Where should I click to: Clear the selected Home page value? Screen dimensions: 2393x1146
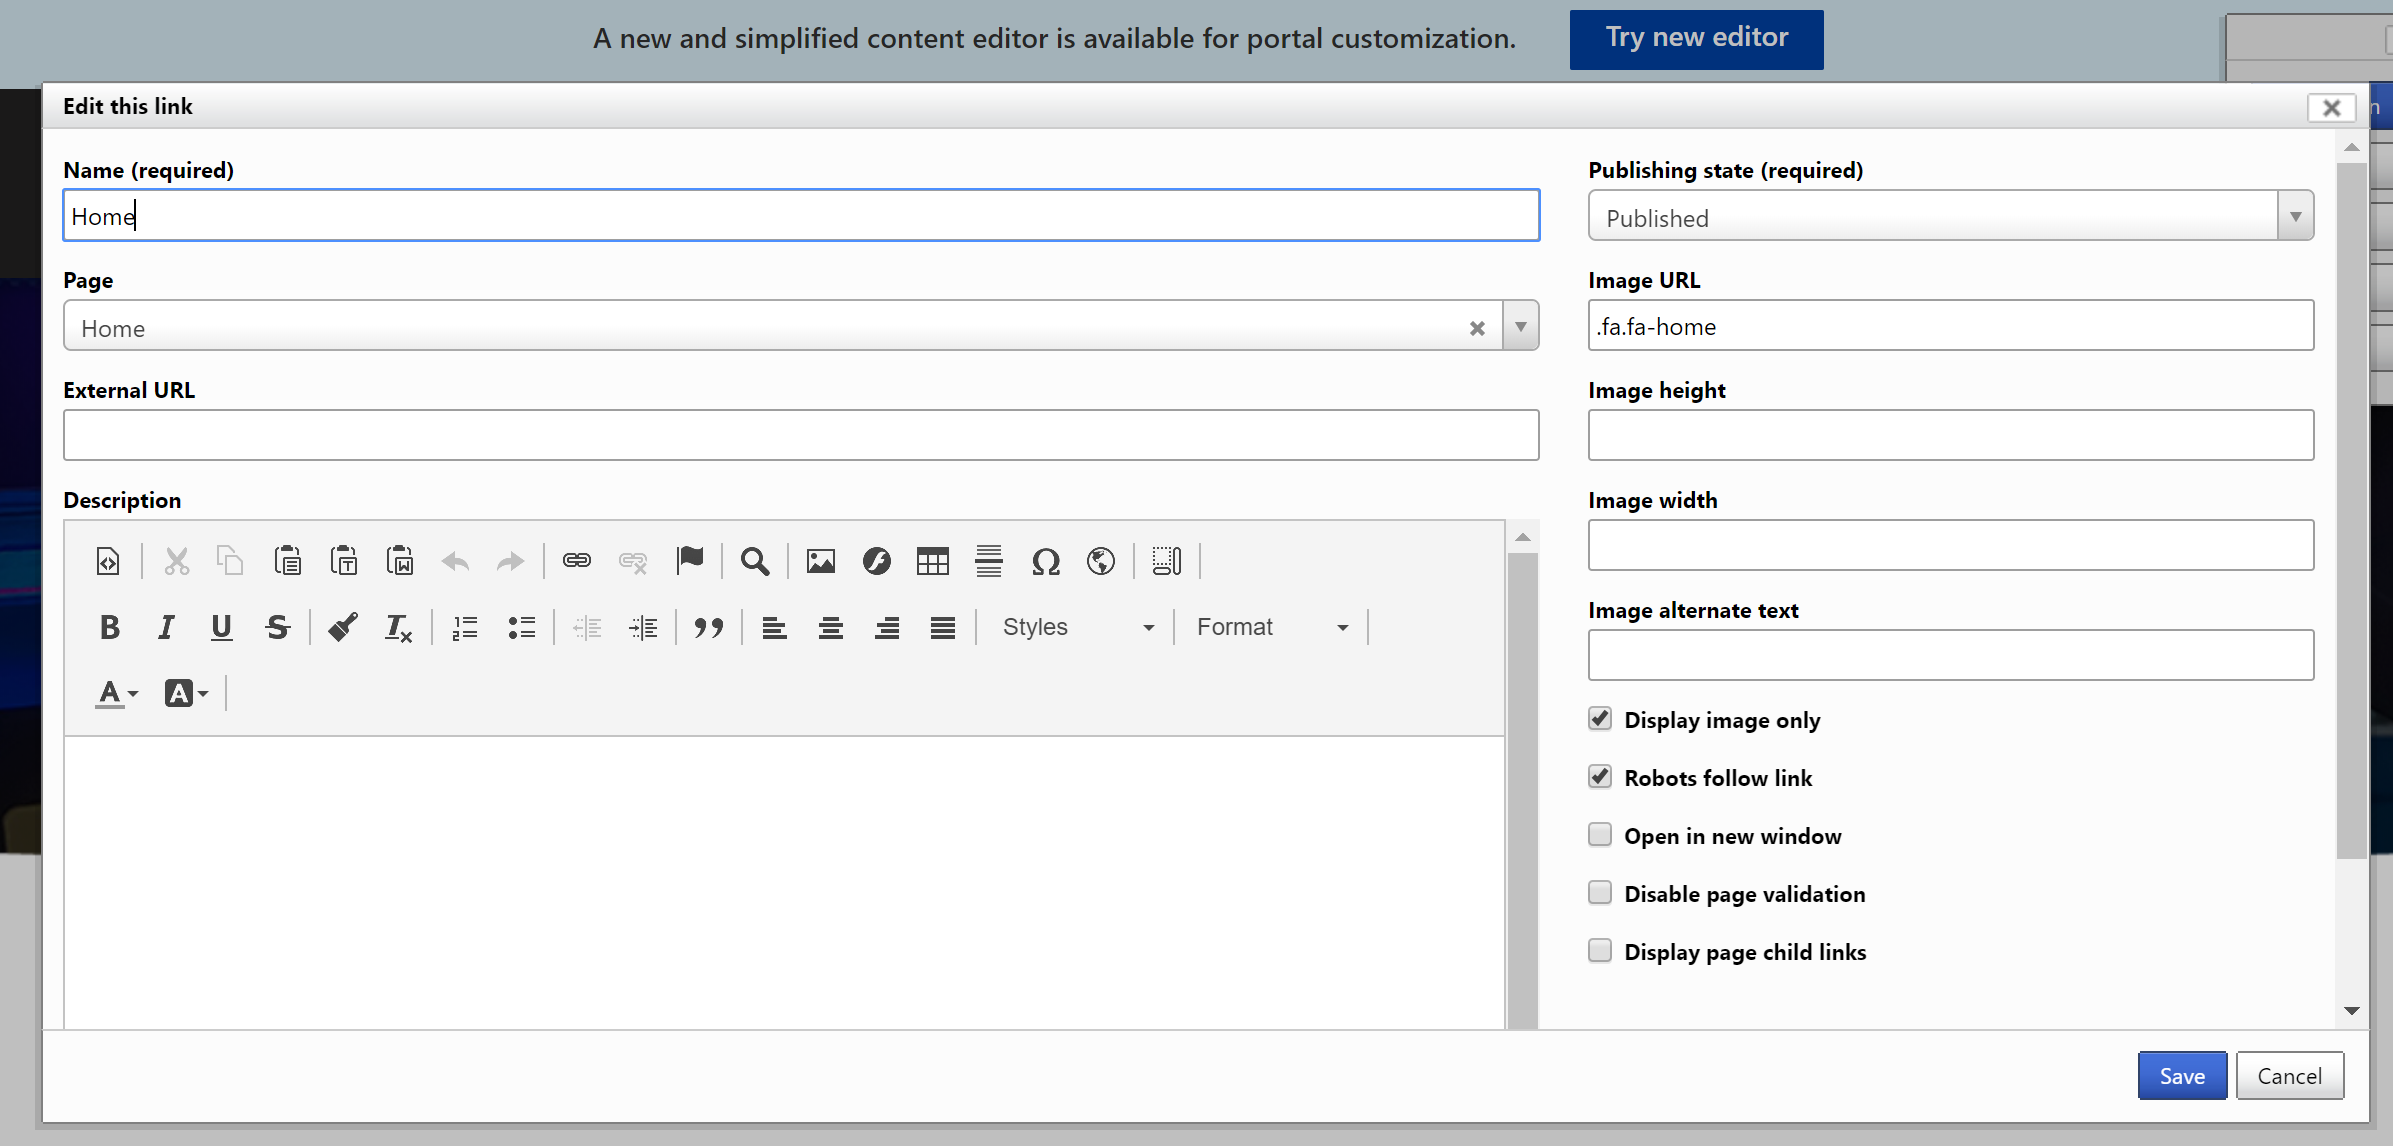1477,327
